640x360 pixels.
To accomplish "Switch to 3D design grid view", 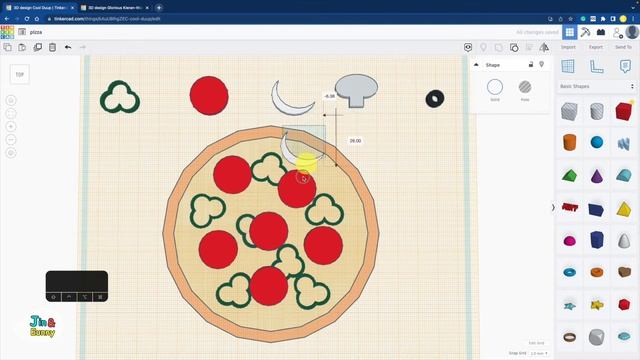I will click(570, 32).
